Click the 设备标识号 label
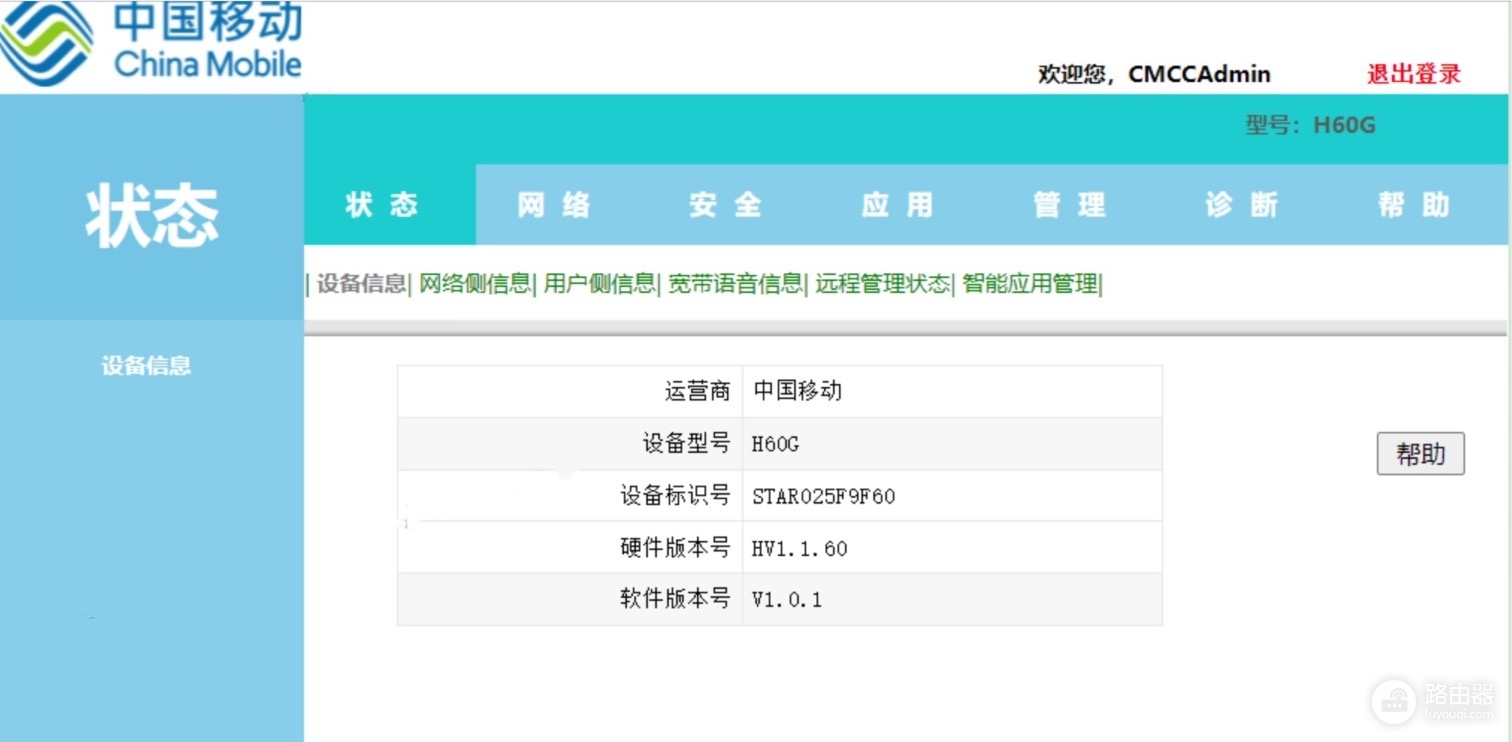 coord(675,495)
